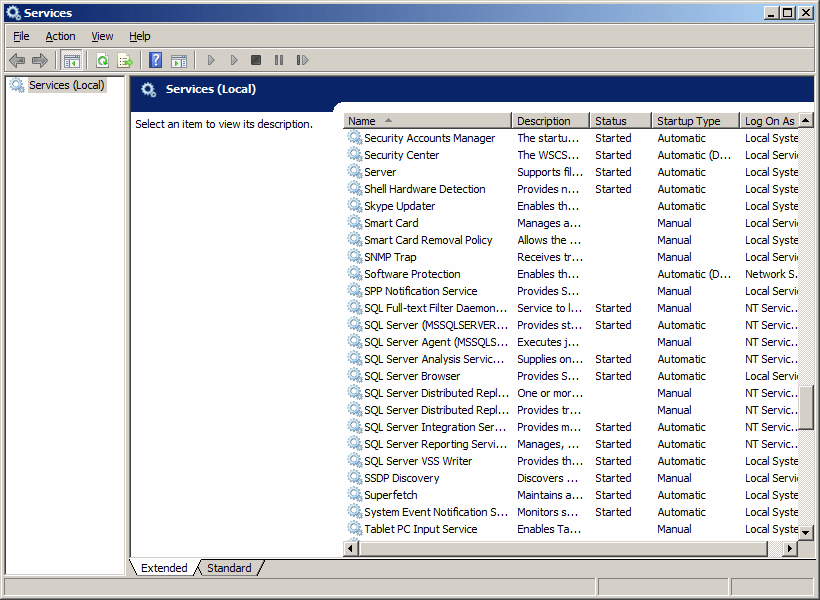Select the SQL Server VSS Writer service
This screenshot has height=600, width=820.
[x=573, y=461]
